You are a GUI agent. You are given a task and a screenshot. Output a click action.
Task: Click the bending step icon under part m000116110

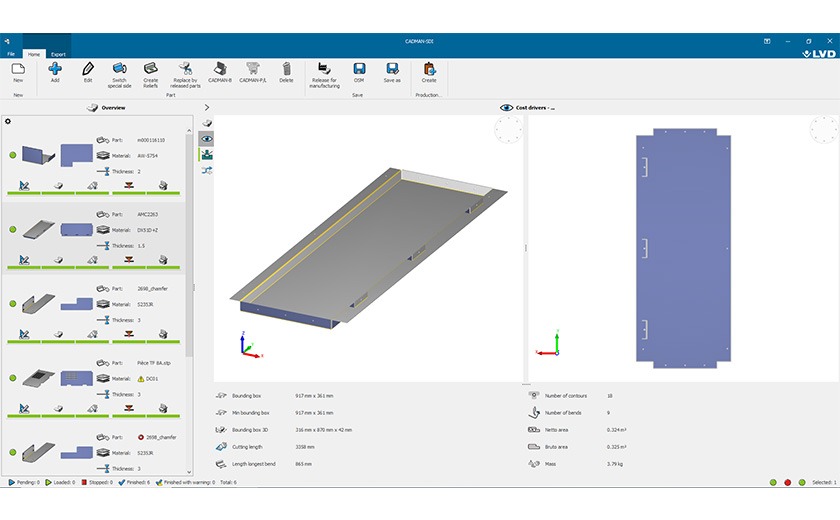tap(129, 185)
